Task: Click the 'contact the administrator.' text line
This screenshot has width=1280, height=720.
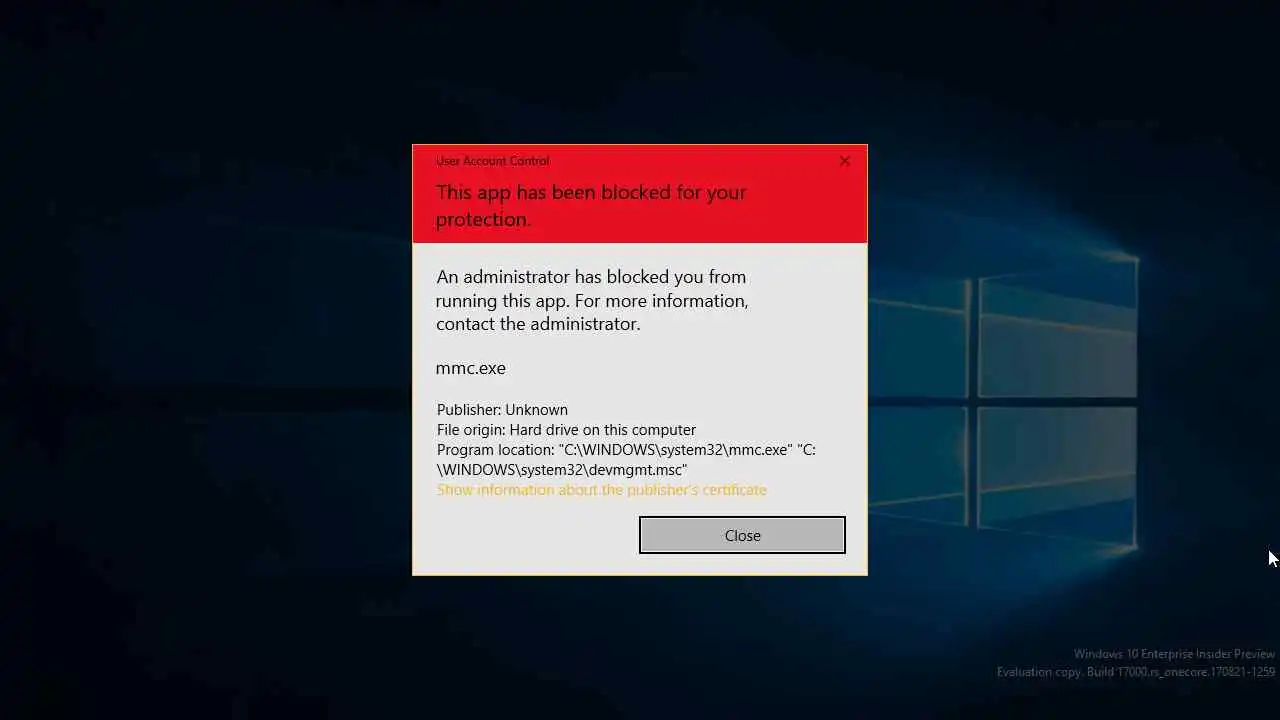Action: pyautogui.click(x=538, y=324)
